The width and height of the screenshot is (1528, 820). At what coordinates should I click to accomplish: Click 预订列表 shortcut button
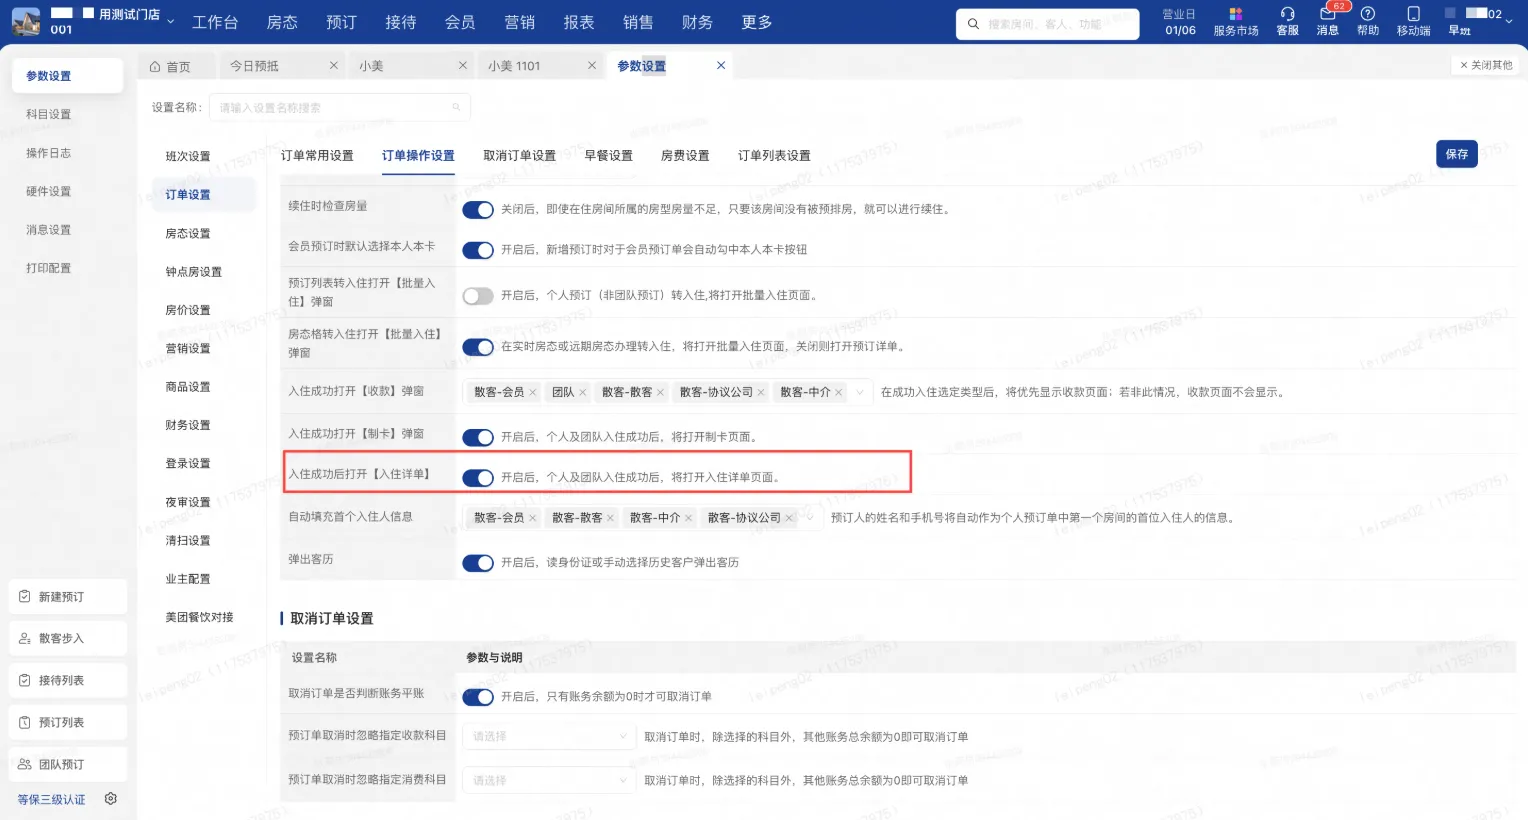point(68,723)
